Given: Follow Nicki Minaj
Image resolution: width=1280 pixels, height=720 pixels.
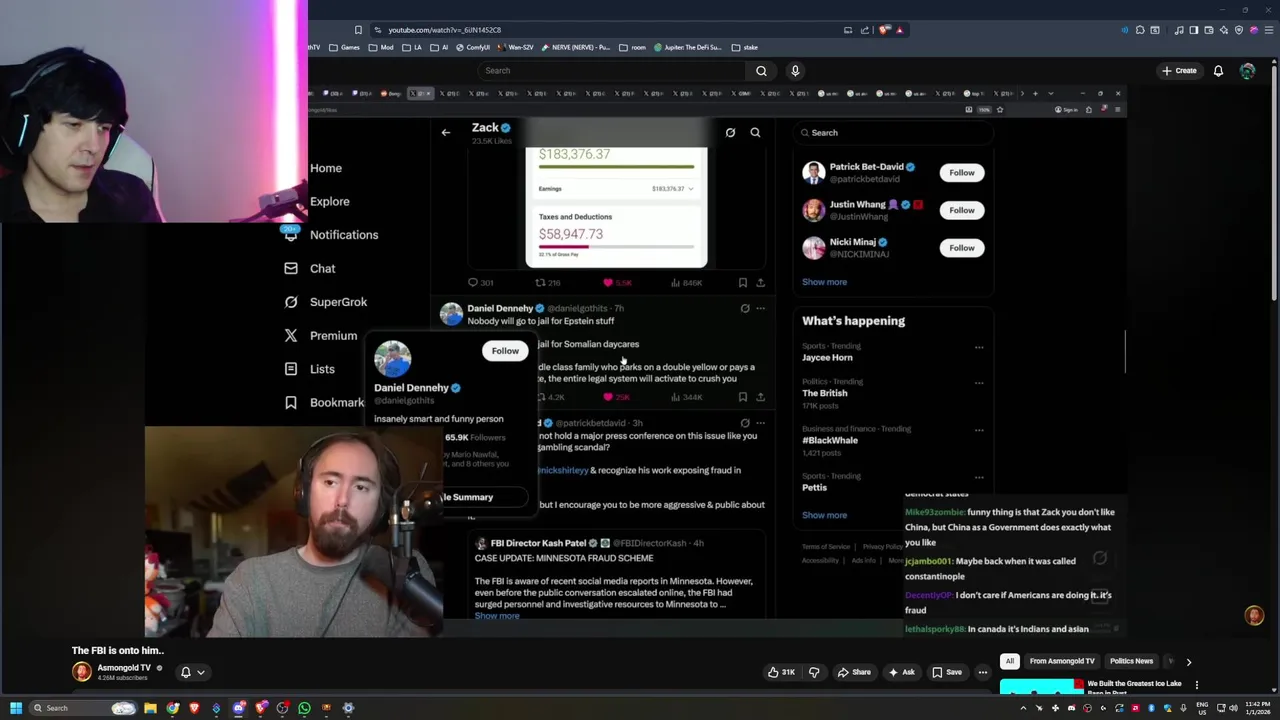Looking at the screenshot, I should coord(962,248).
